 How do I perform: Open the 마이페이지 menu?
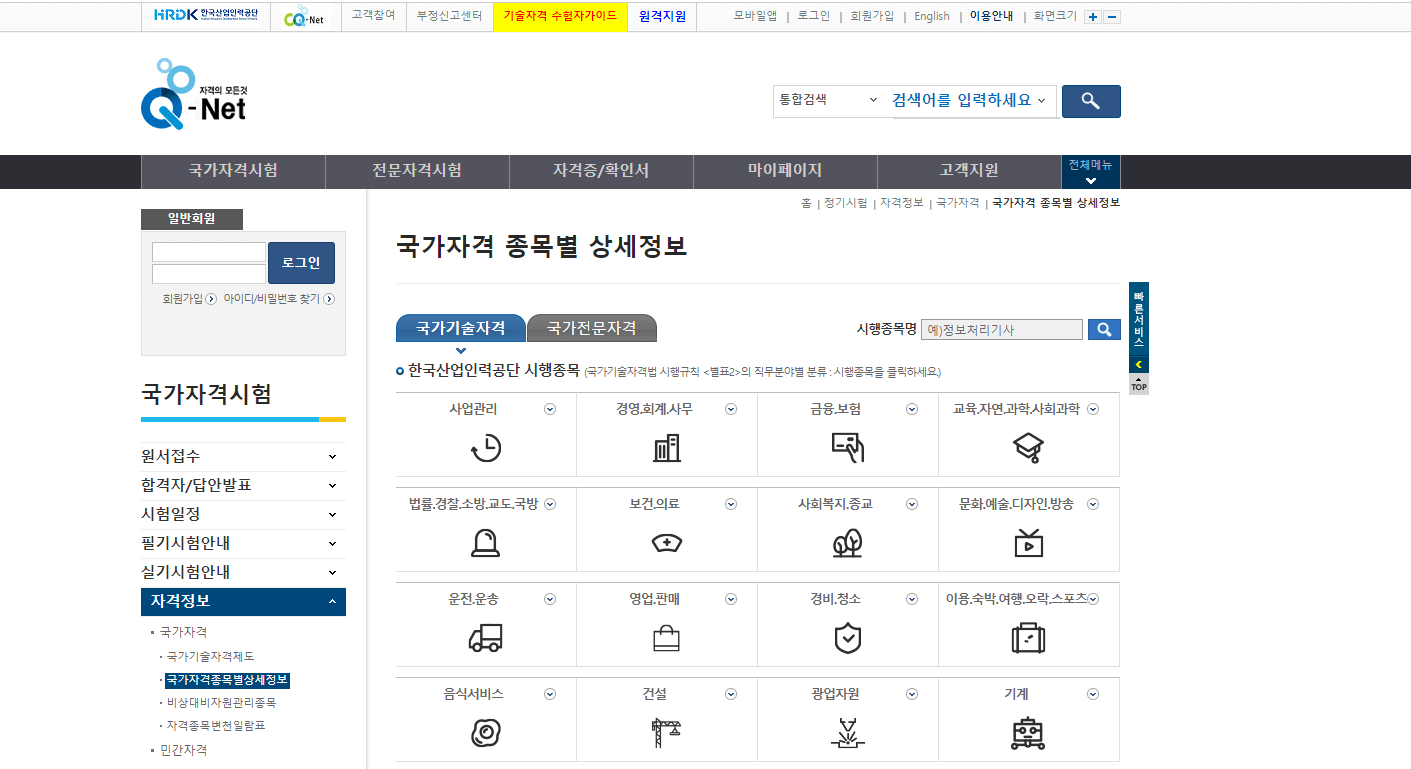[784, 171]
